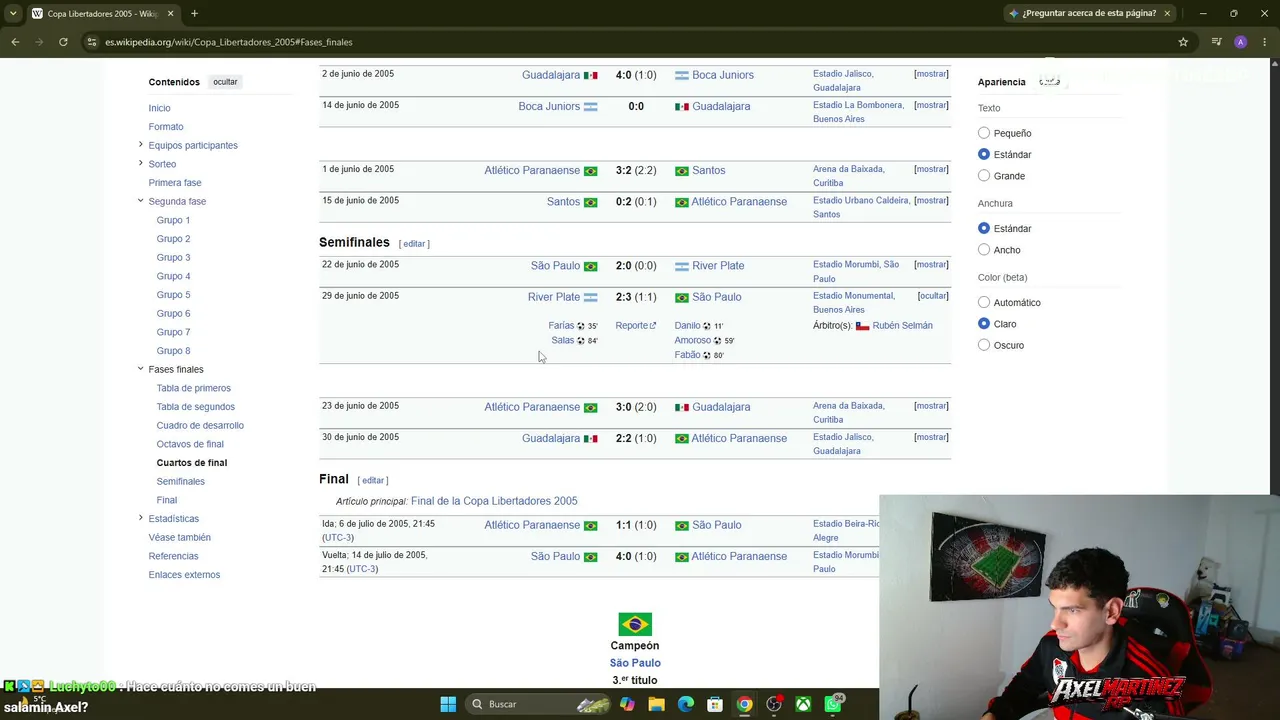Click the São Paulo champion link

(x=635, y=663)
